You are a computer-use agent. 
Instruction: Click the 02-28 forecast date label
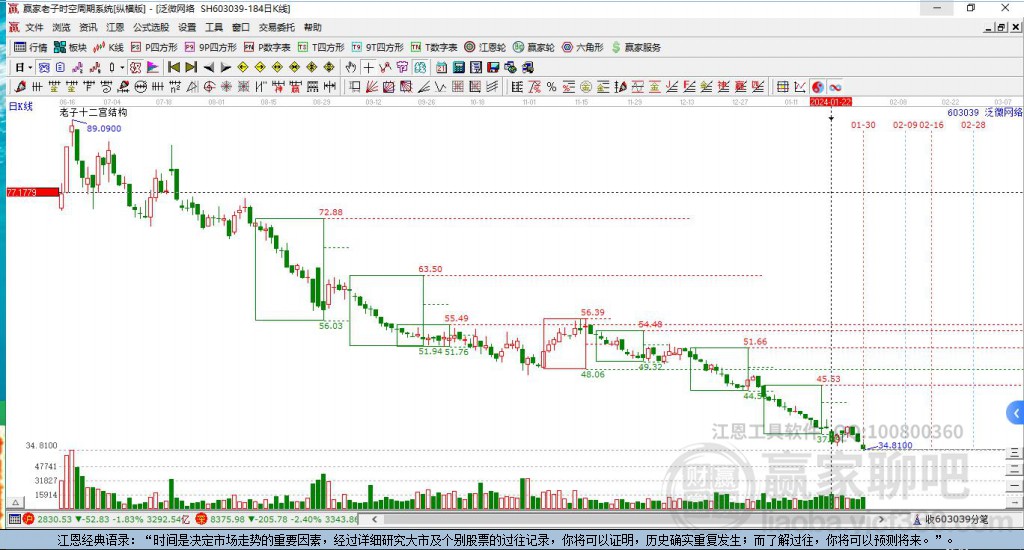(x=973, y=125)
